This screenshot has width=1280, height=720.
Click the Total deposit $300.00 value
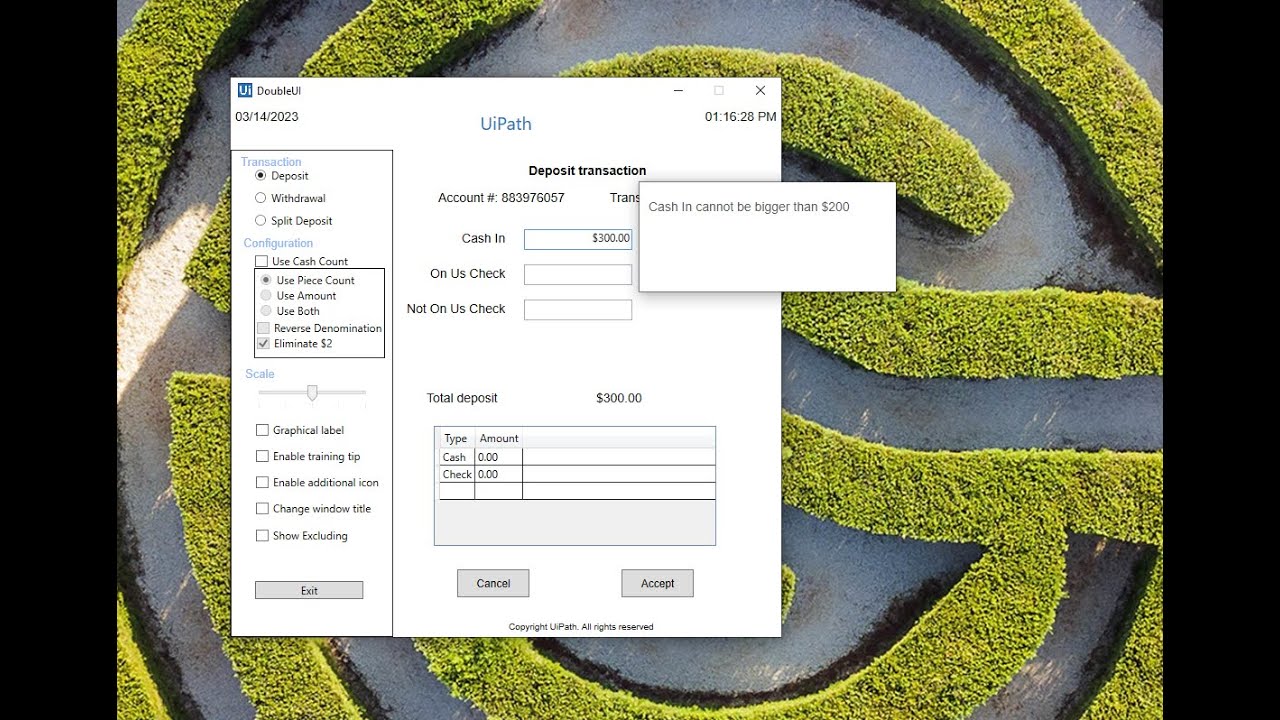(619, 398)
